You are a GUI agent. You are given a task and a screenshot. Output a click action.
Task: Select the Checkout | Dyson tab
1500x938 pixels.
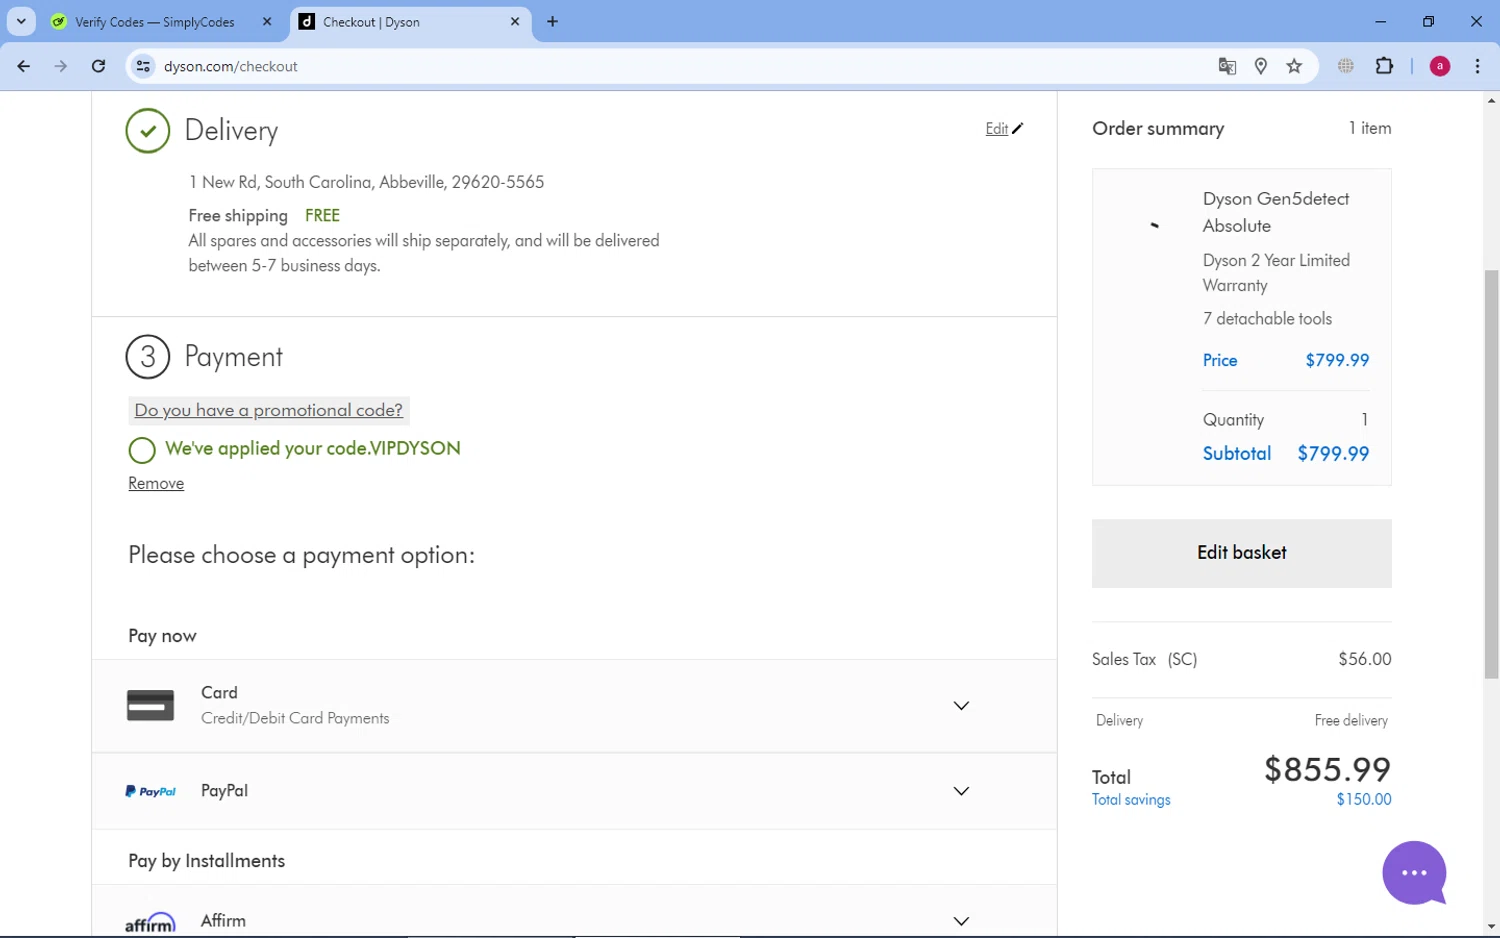point(411,21)
